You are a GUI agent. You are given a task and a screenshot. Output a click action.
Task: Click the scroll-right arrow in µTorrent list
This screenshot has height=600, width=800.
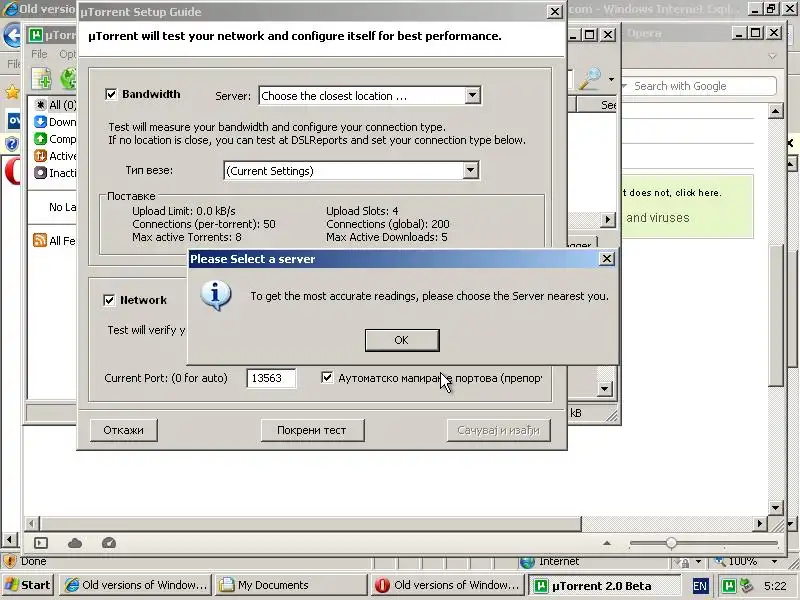tap(607, 219)
